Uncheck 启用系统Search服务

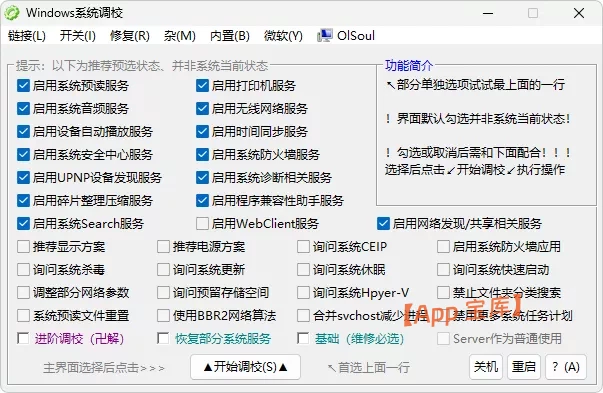click(23, 223)
